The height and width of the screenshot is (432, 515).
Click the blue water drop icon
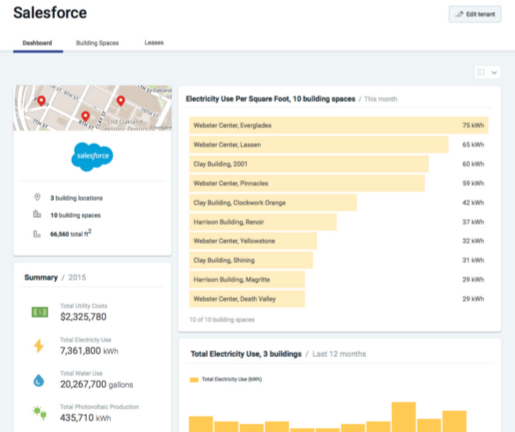coord(39,381)
